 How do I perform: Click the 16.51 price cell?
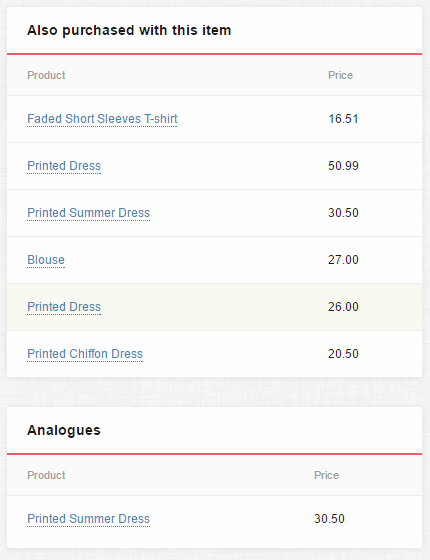tap(343, 119)
